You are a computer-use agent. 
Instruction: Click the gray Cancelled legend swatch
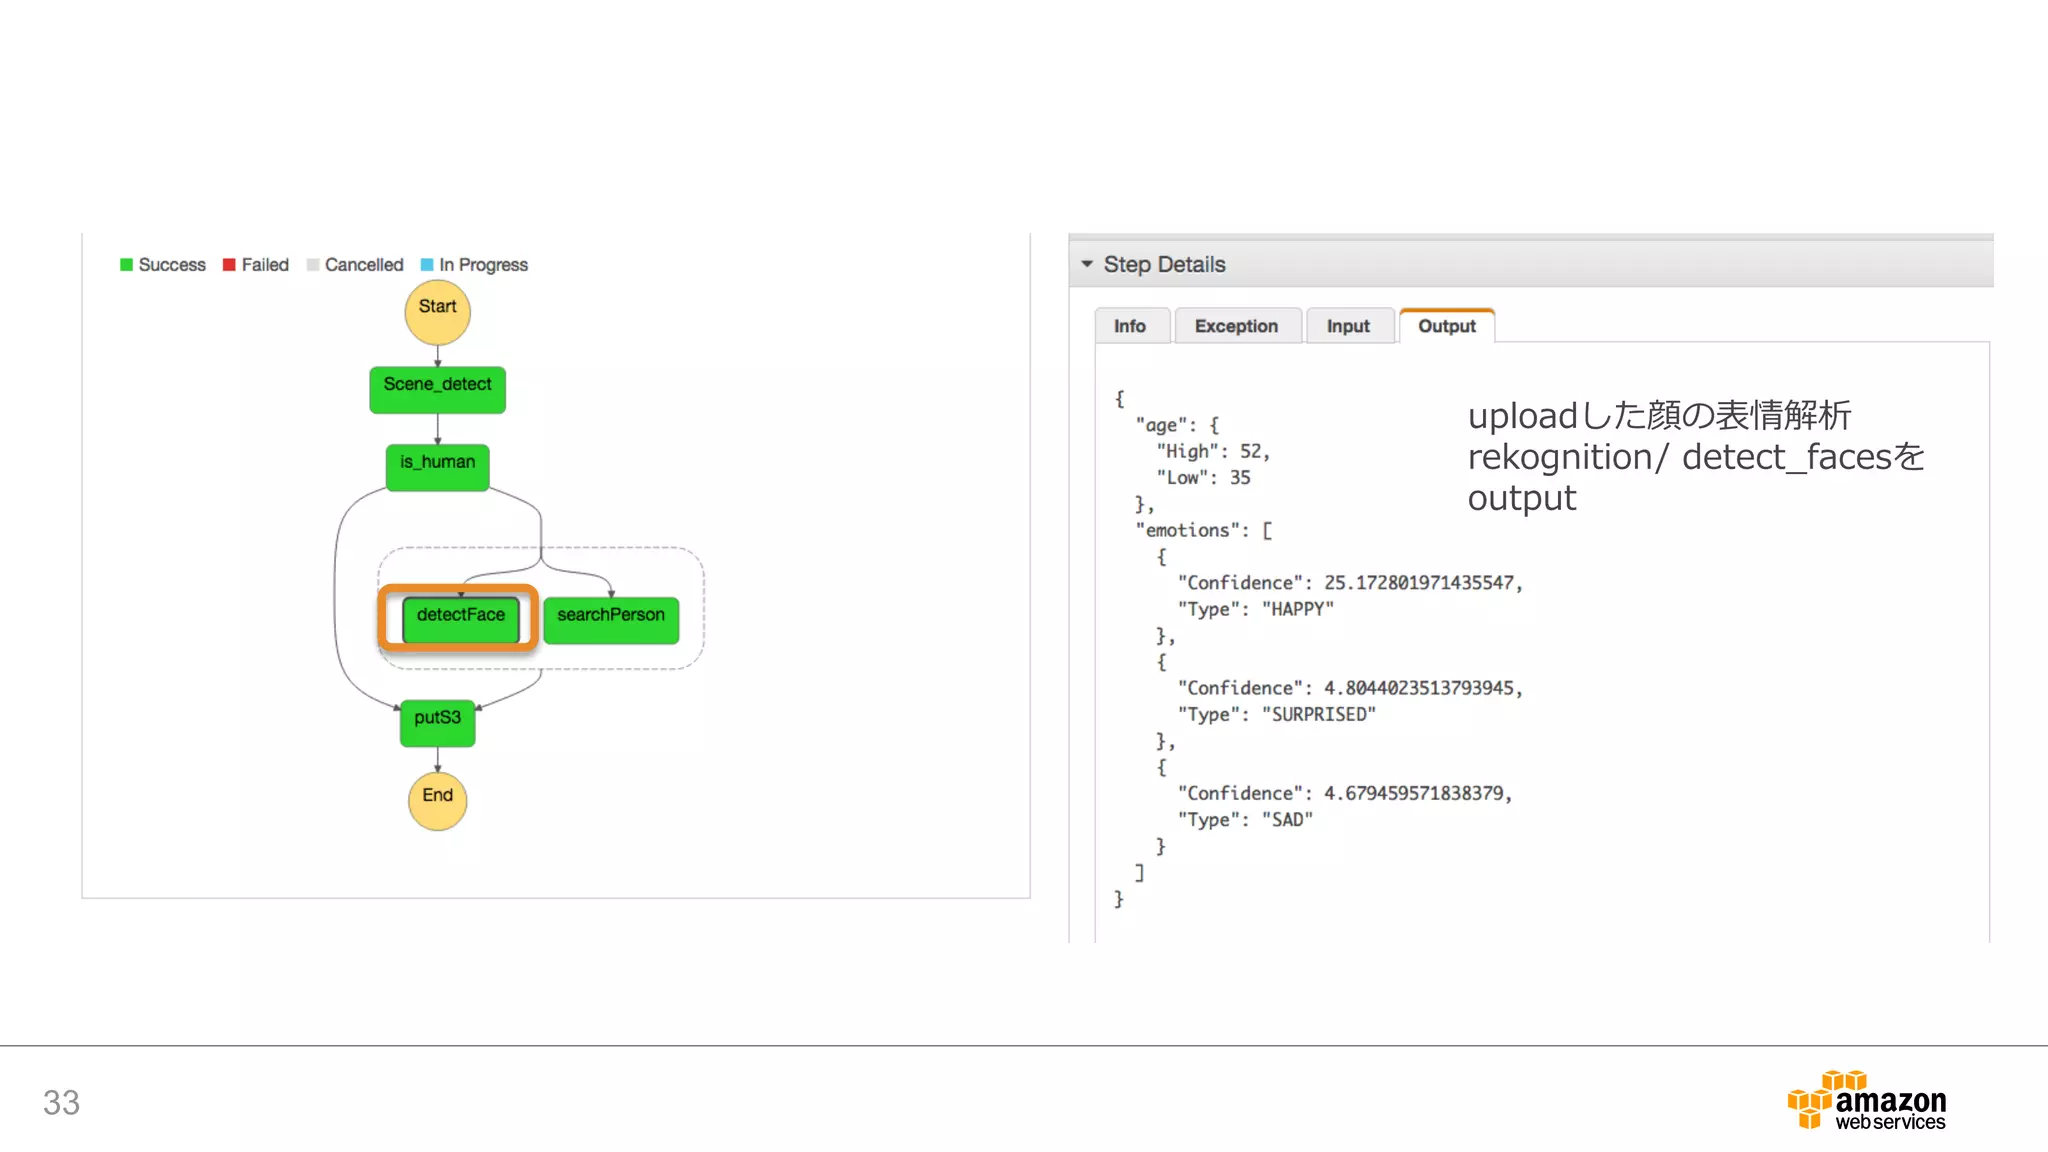coord(313,265)
